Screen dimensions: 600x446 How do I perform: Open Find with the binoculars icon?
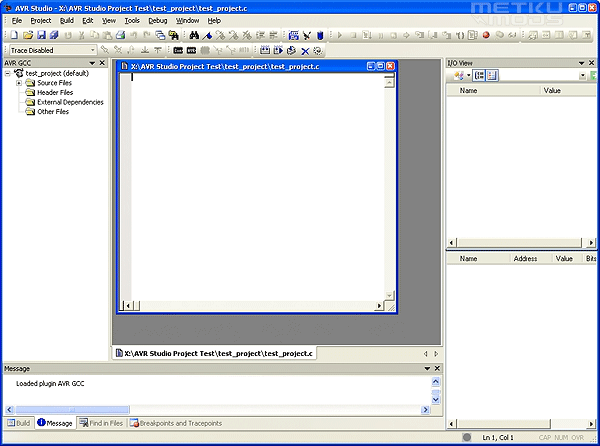194,35
